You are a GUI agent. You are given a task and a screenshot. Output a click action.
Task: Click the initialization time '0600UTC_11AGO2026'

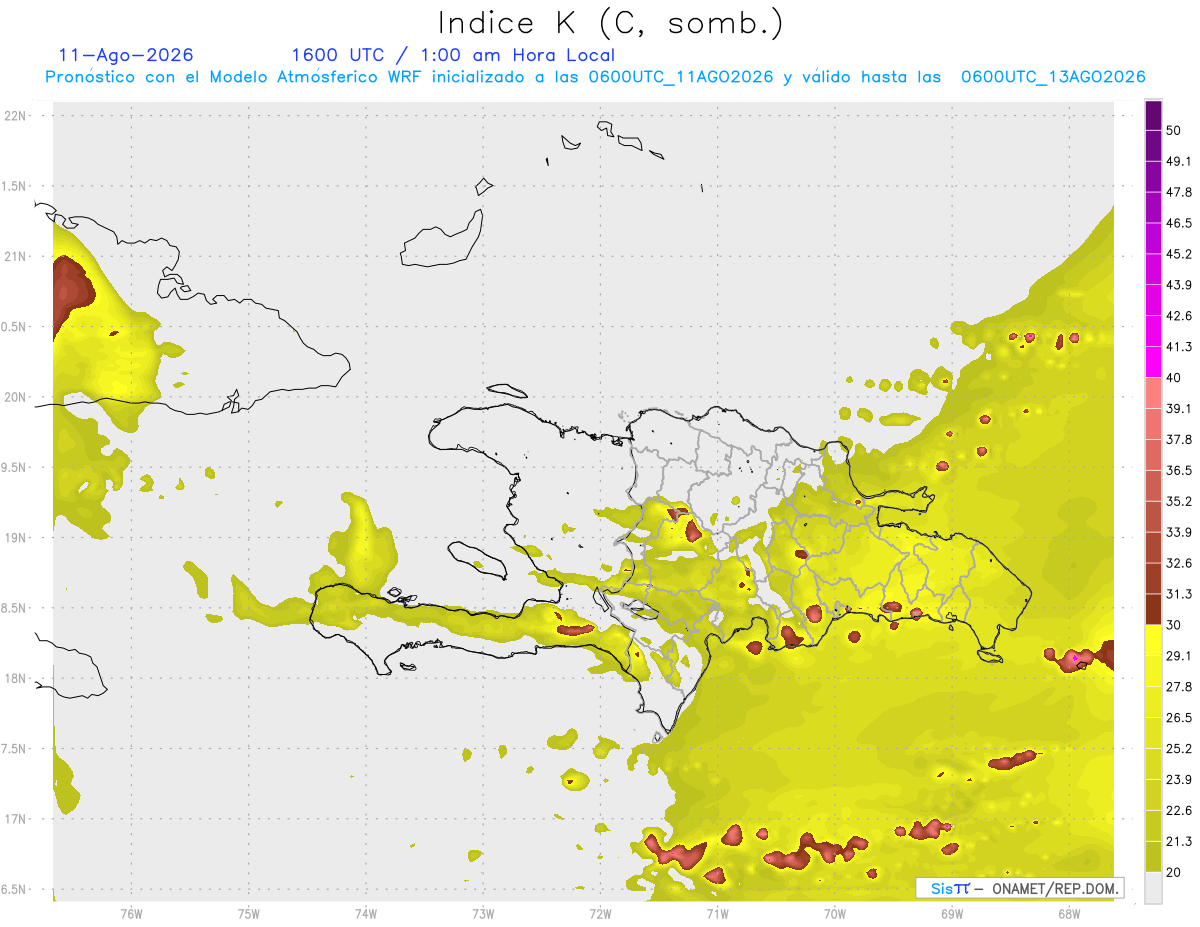681,77
